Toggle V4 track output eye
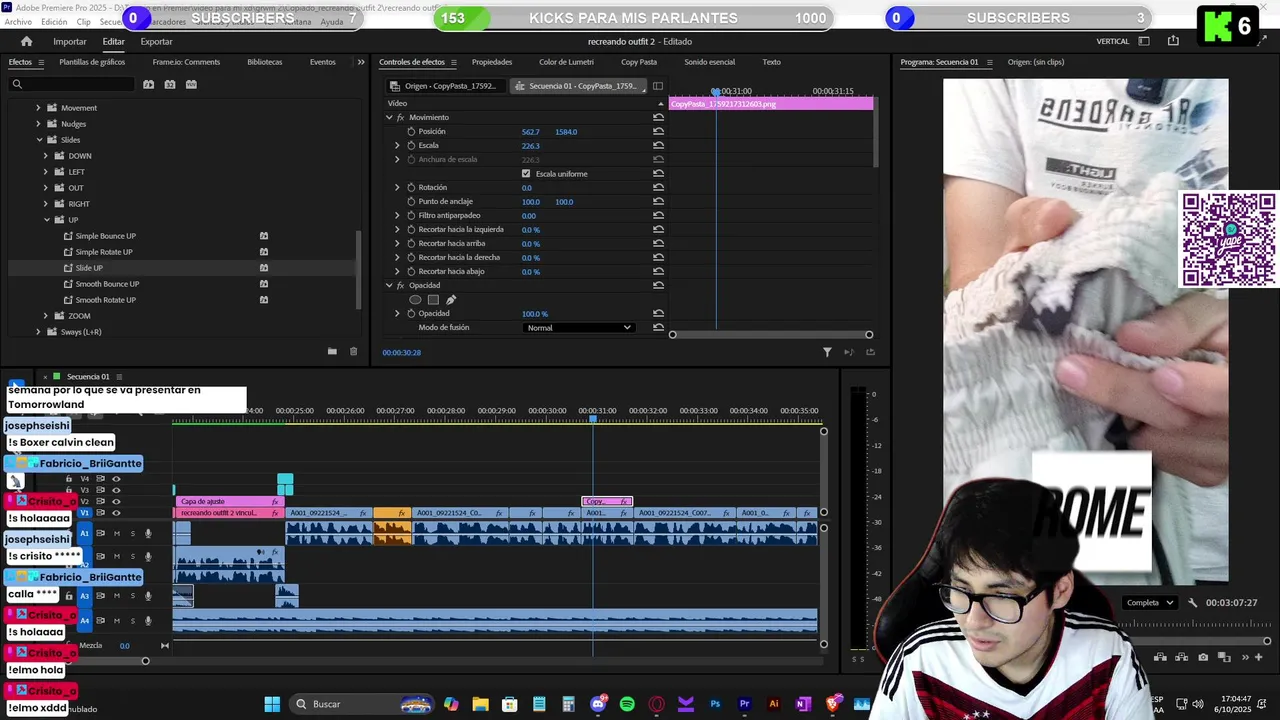The image size is (1280, 720). [x=116, y=479]
